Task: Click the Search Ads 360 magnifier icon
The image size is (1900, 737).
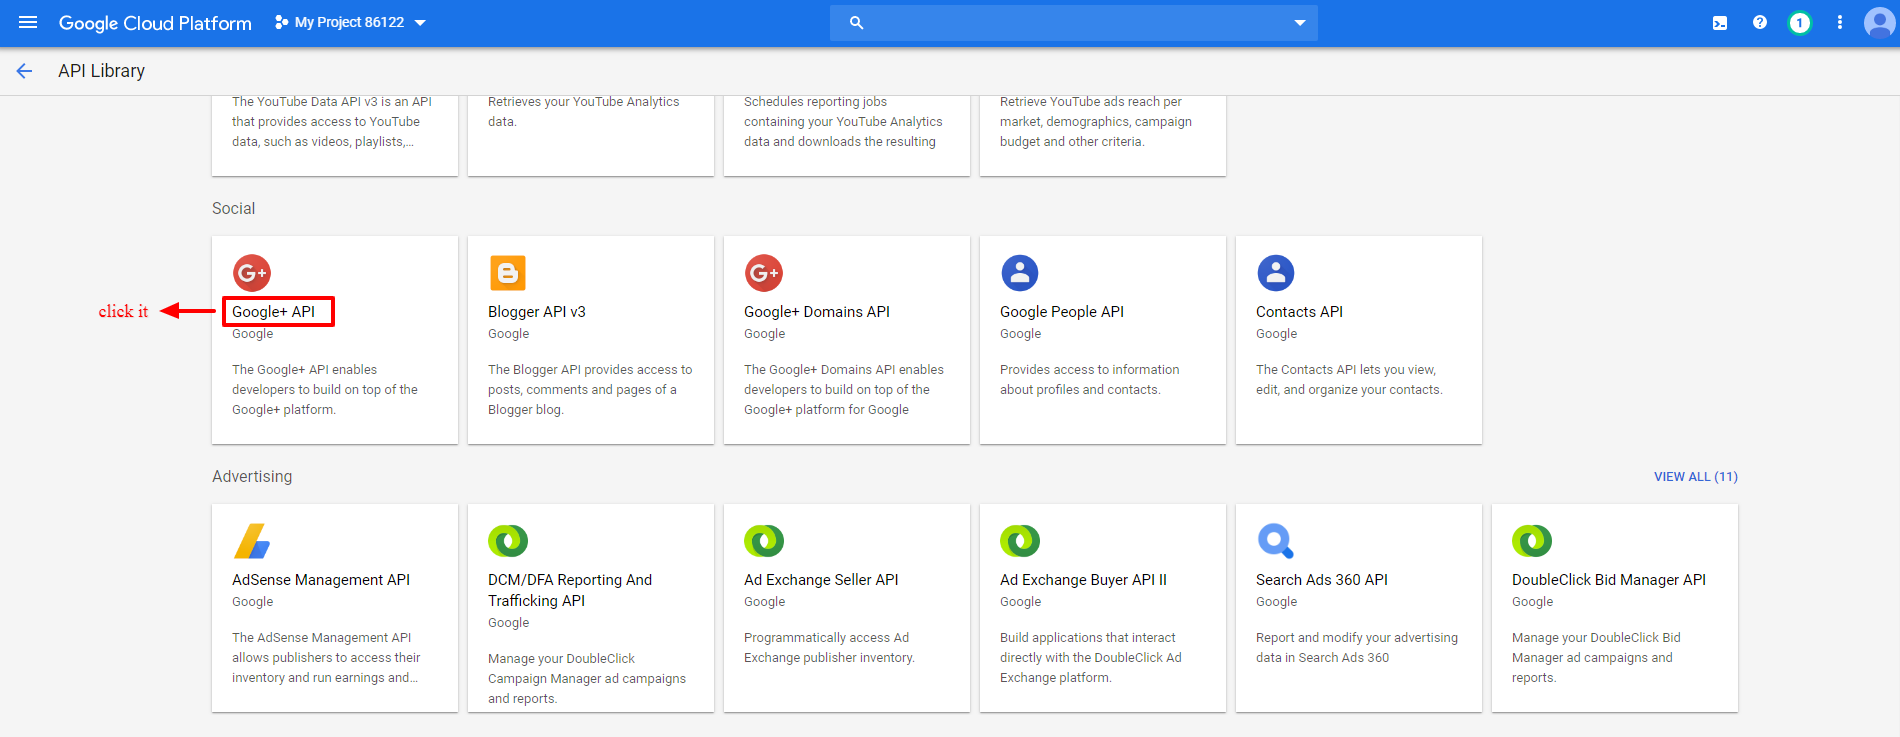Action: [x=1276, y=541]
